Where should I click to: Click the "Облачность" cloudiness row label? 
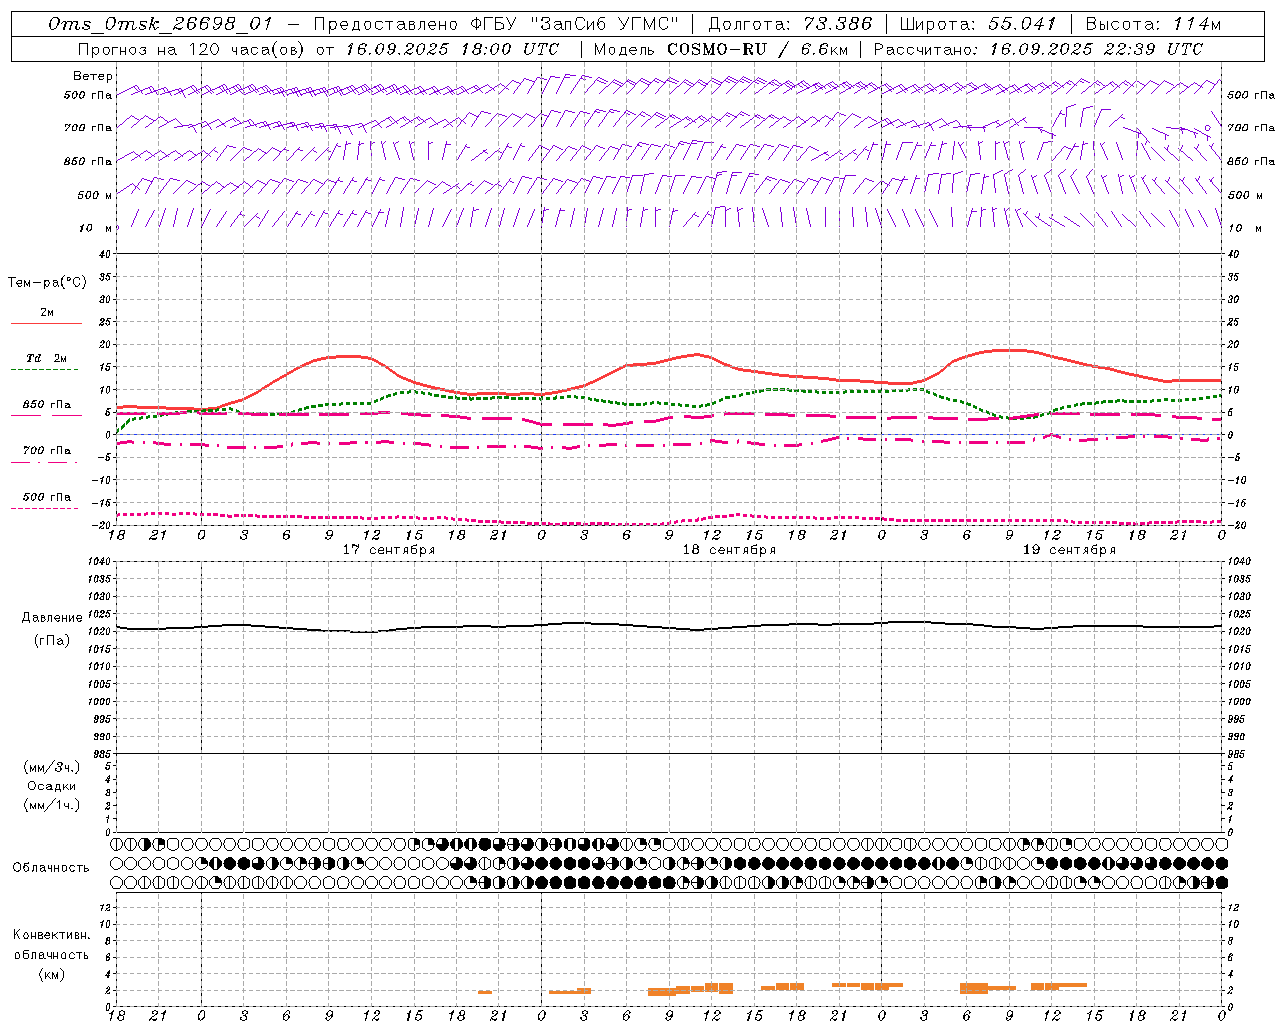click(x=51, y=867)
